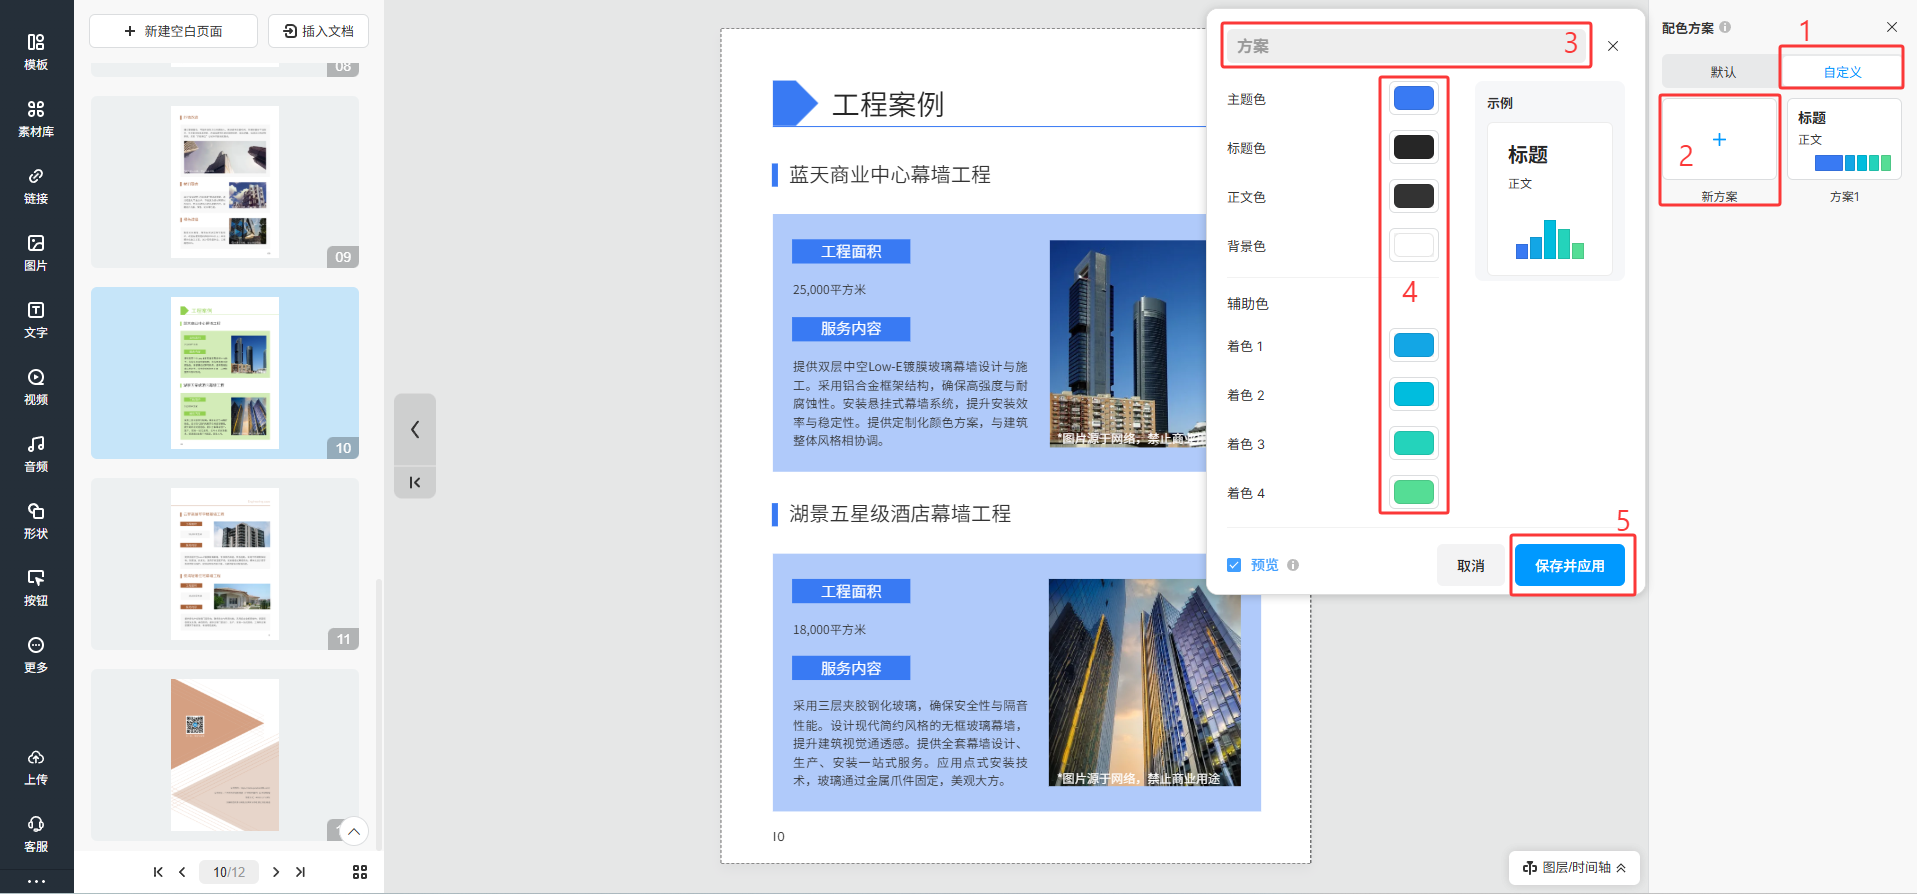Select the 形状 shape tool
Image resolution: width=1917 pixels, height=894 pixels.
pyautogui.click(x=36, y=520)
